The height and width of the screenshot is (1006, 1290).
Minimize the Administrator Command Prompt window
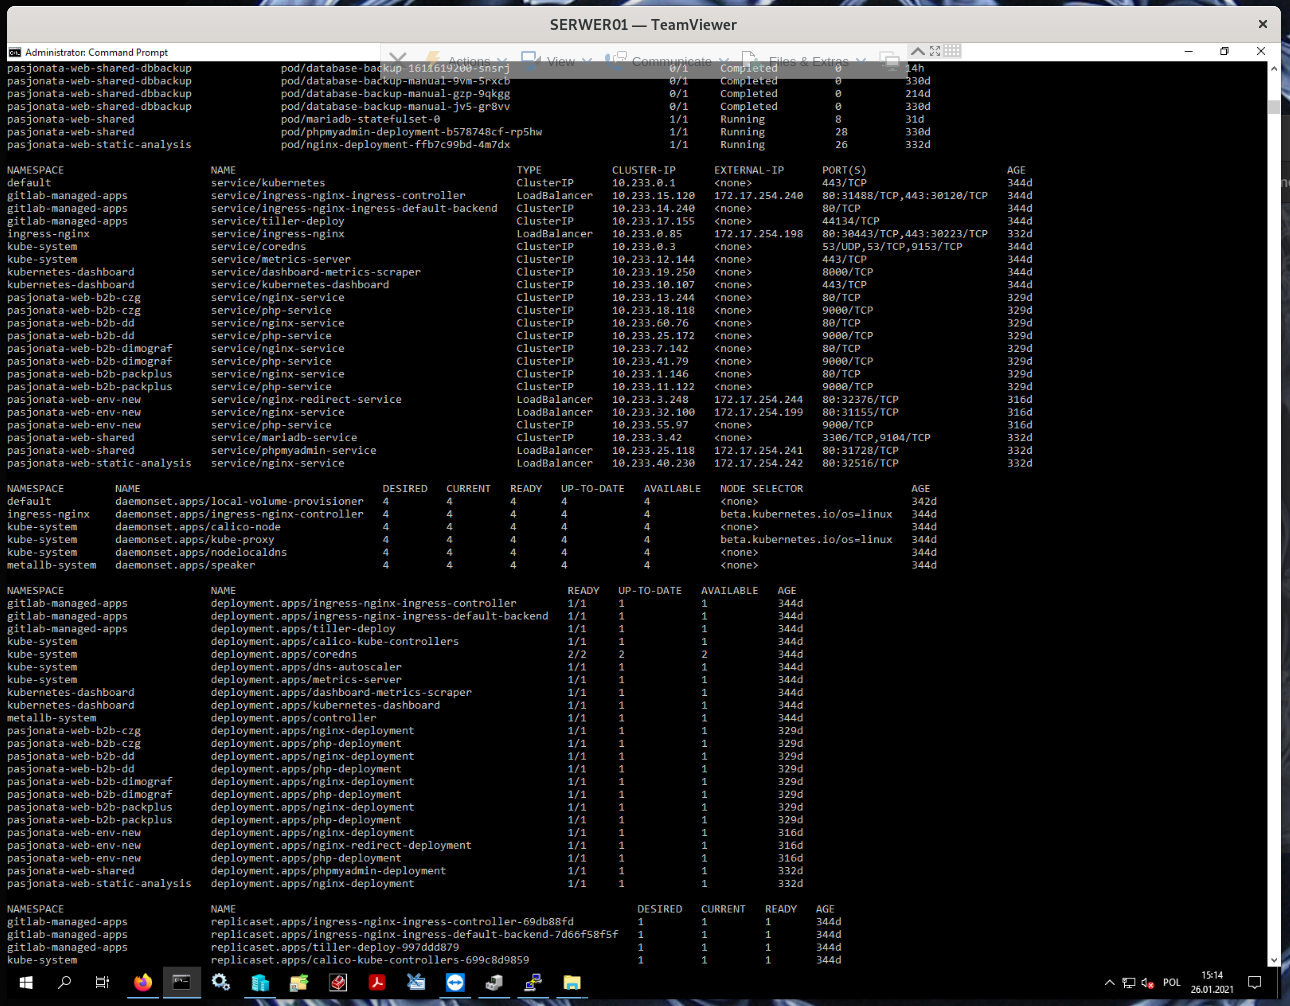click(1188, 51)
